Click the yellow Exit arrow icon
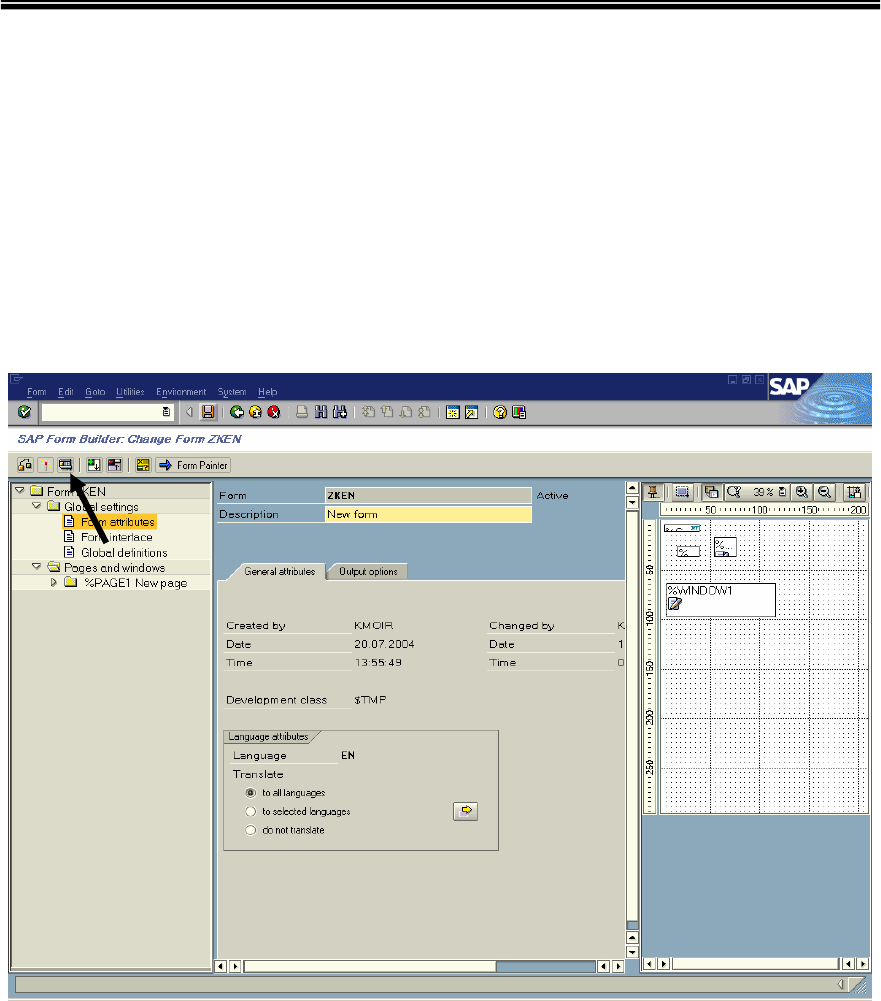Screen dimensions: 881x1001 pos(255,412)
